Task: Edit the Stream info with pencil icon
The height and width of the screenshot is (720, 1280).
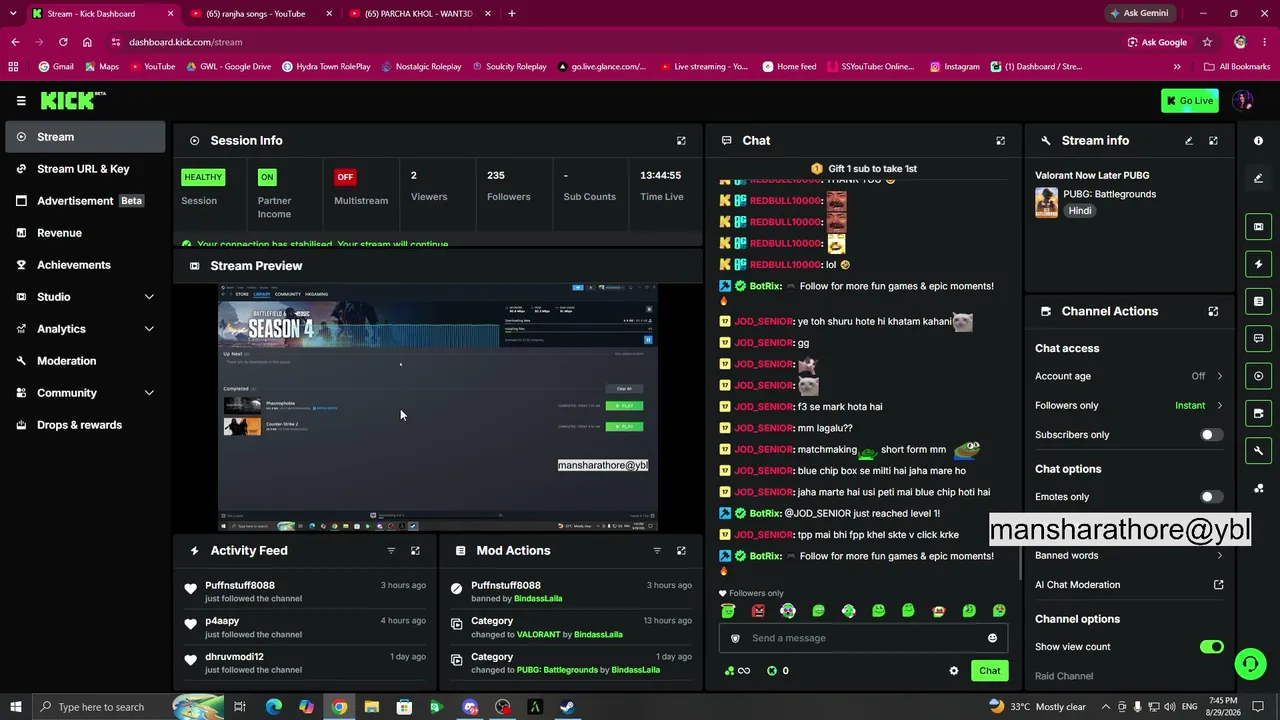Action: pyautogui.click(x=1189, y=141)
